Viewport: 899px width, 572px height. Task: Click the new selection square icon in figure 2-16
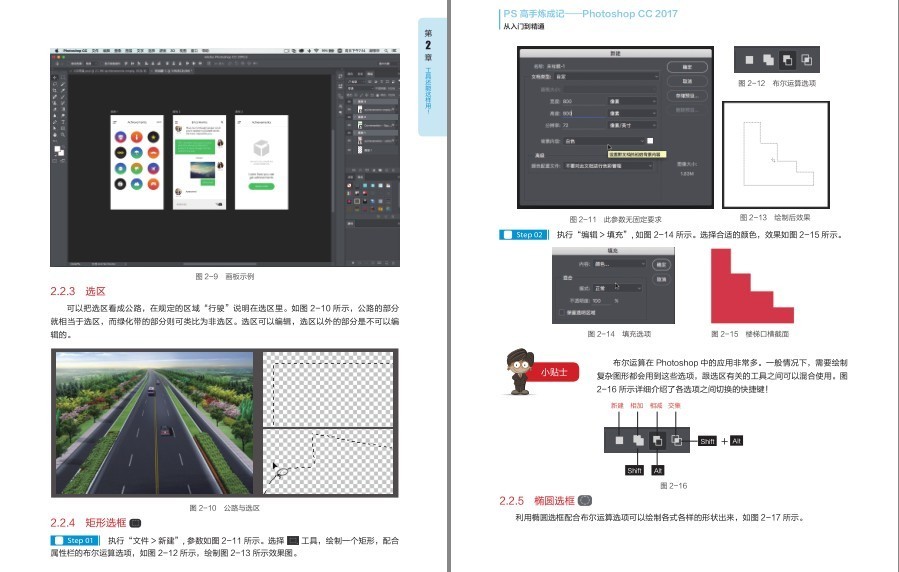[x=619, y=440]
